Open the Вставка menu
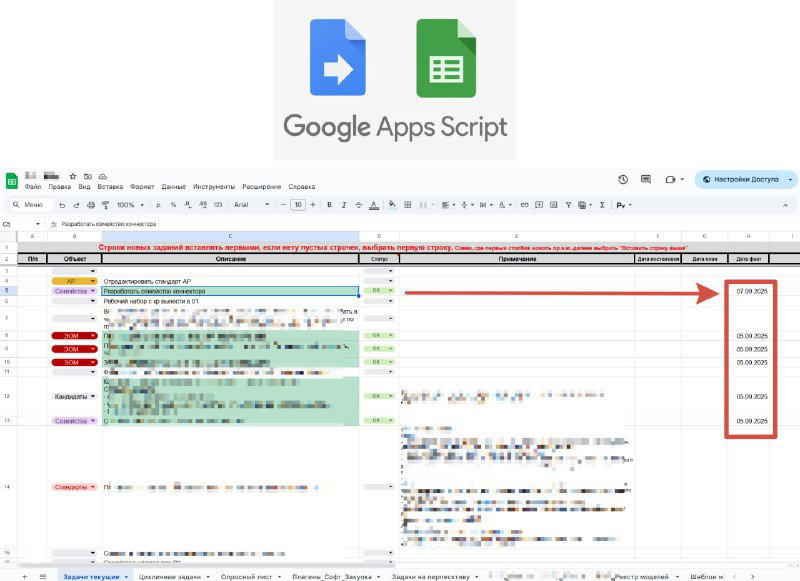800x581 pixels. tap(110, 187)
